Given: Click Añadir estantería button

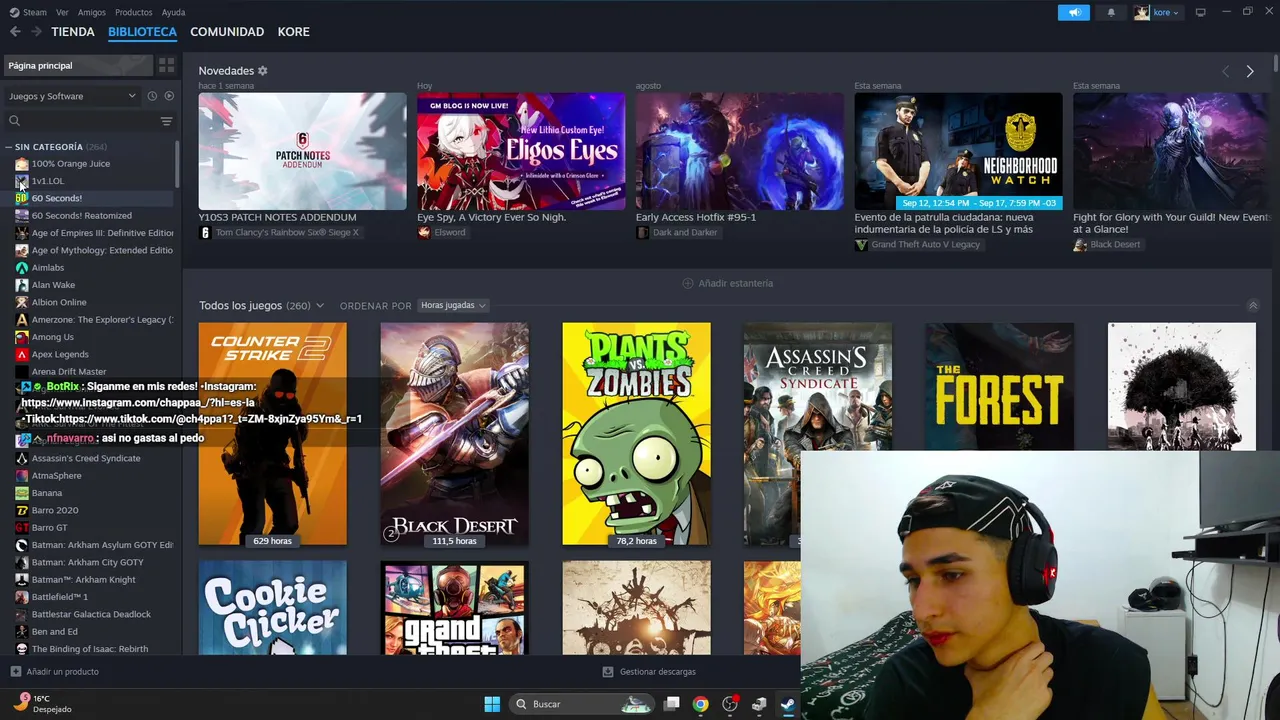Looking at the screenshot, I should (728, 283).
